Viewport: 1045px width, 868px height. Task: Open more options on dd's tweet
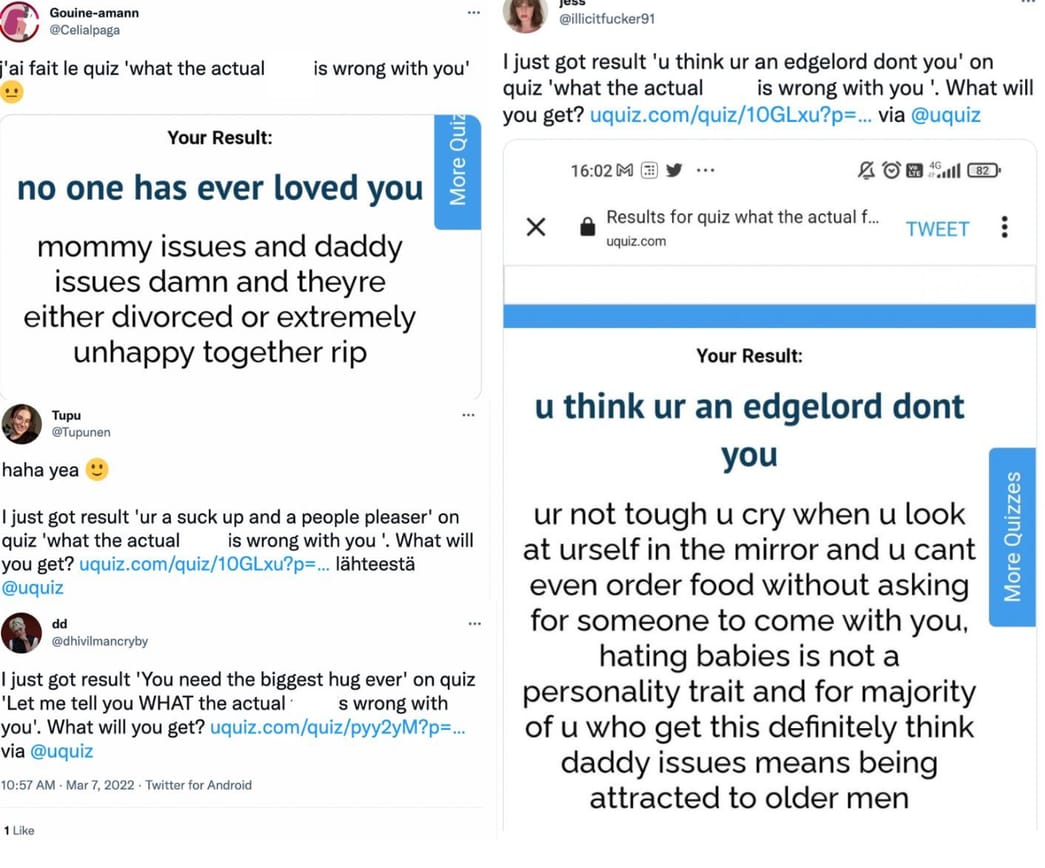(474, 622)
